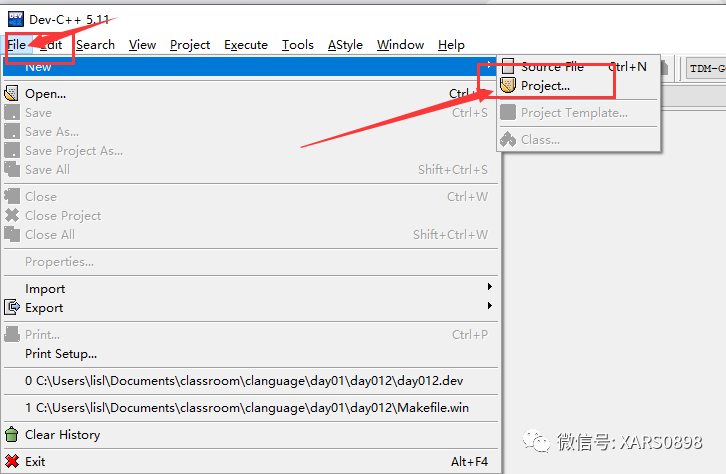The width and height of the screenshot is (726, 474).
Task: Click the Close file icon
Action: coord(12,196)
